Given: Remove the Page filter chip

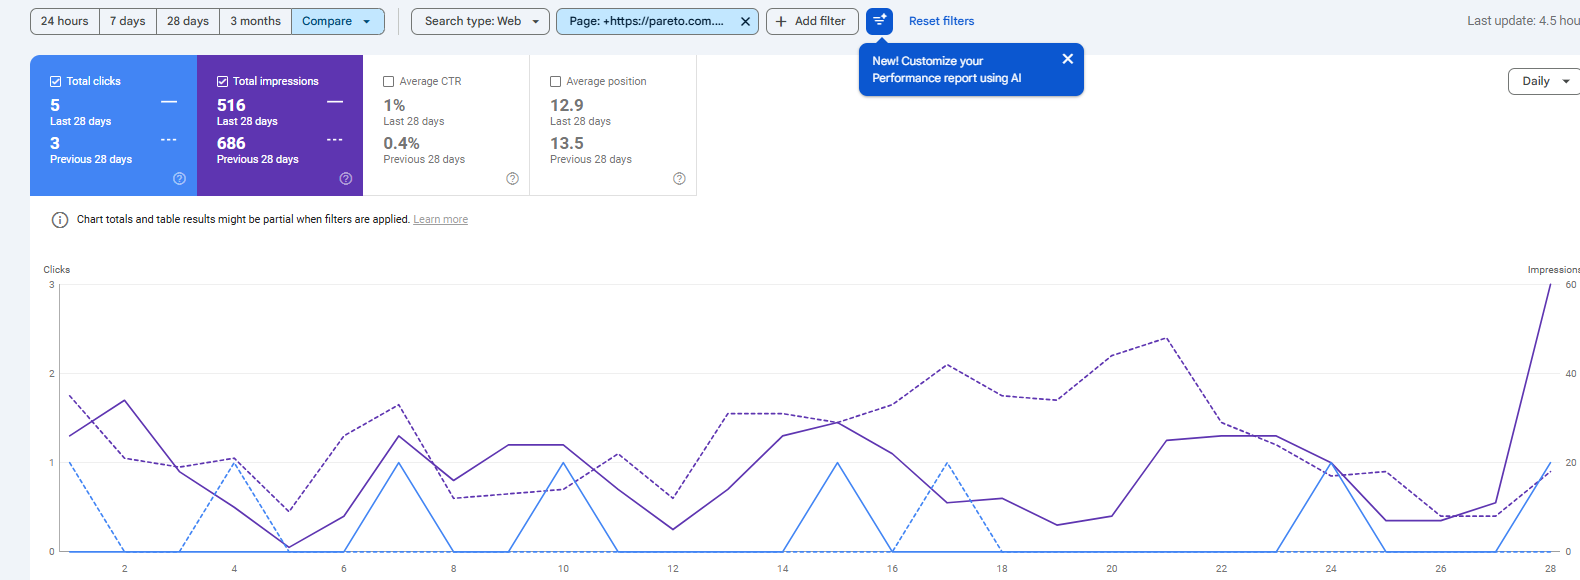Looking at the screenshot, I should (745, 21).
